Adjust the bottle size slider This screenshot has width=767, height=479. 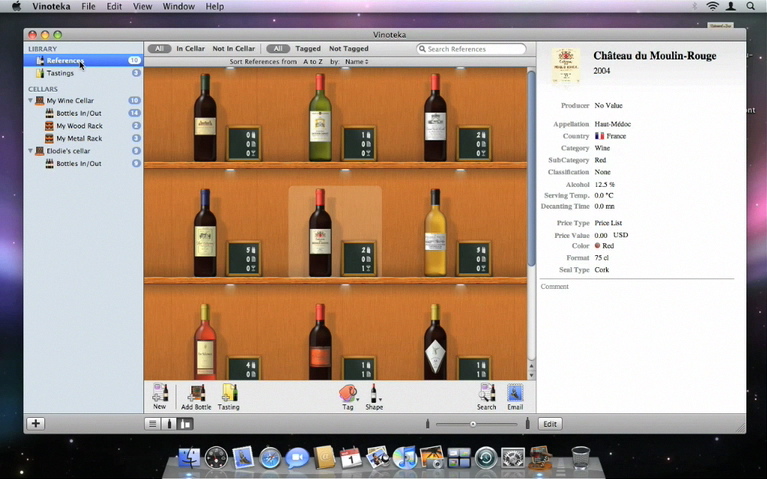pos(473,424)
